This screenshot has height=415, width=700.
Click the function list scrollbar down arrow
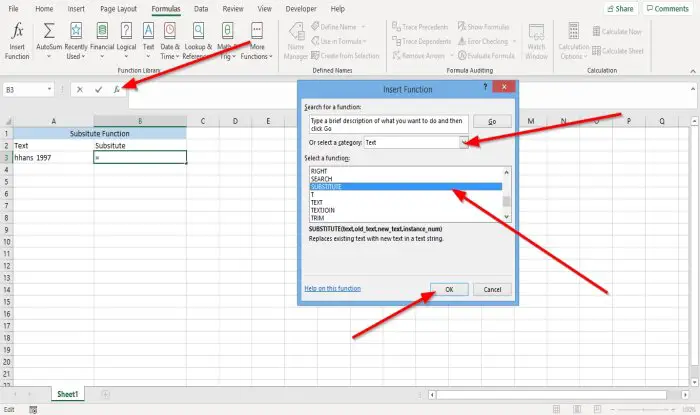506,216
